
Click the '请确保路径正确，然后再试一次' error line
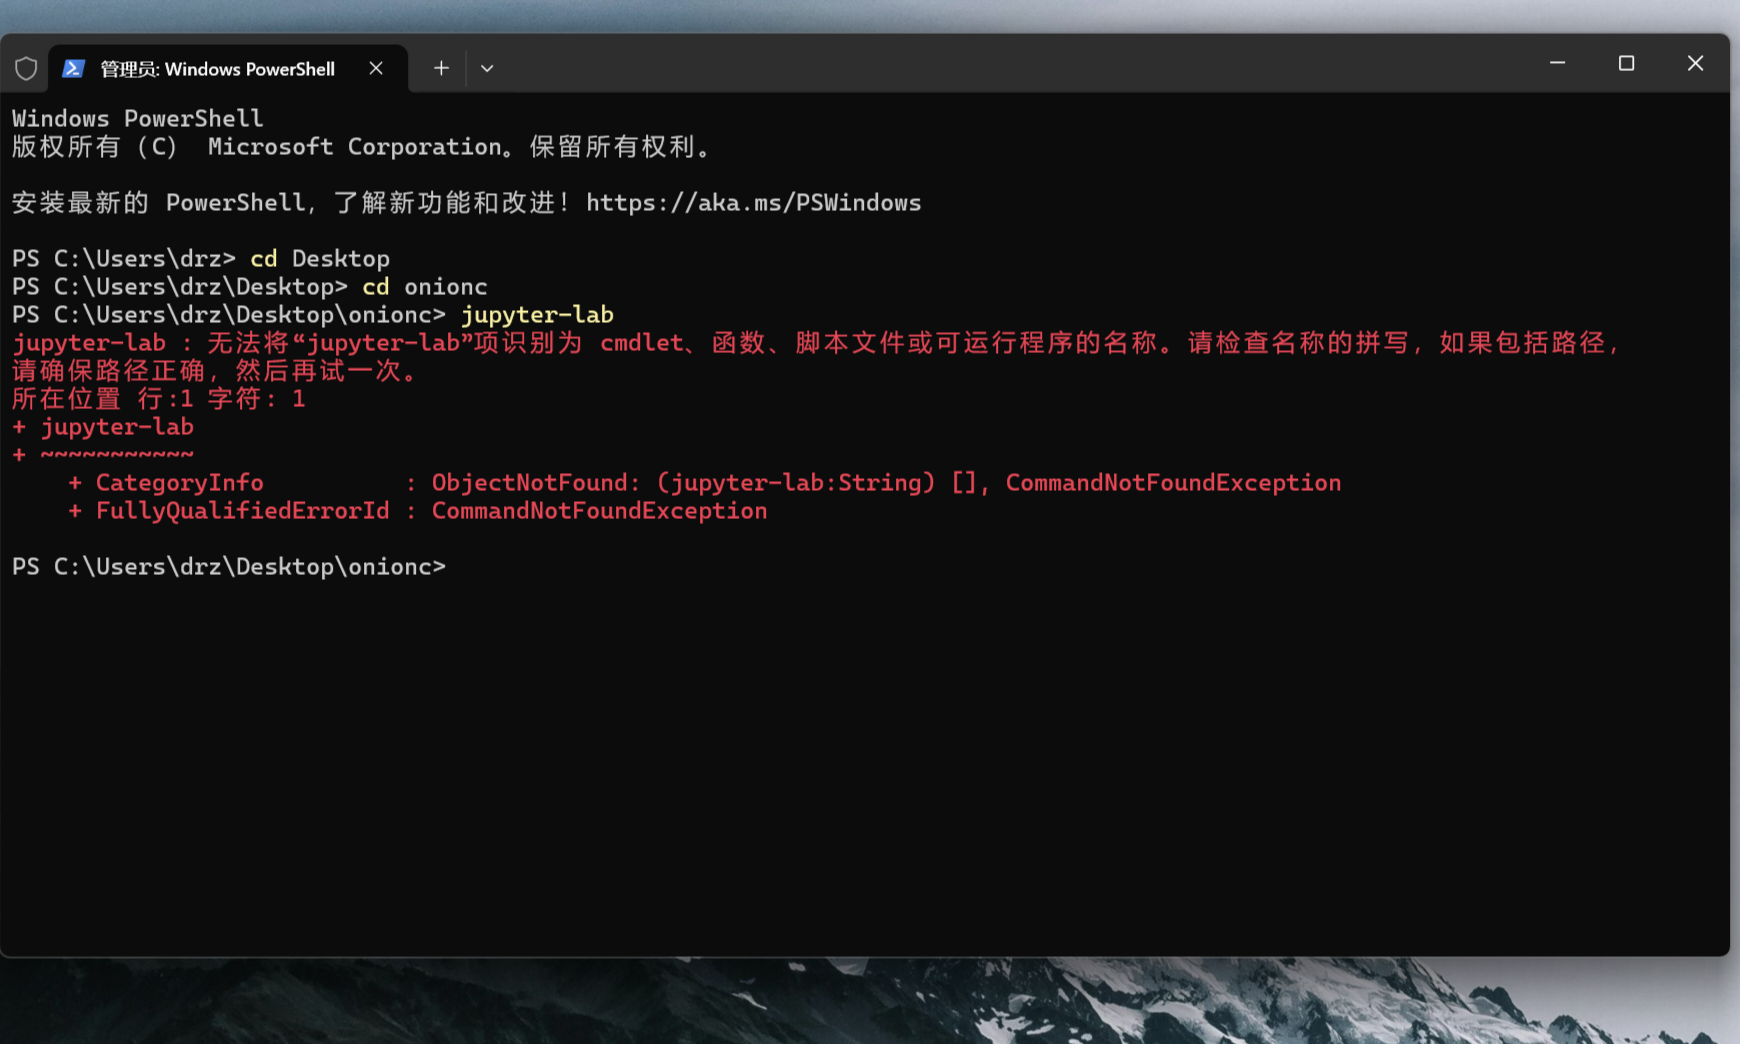click(x=215, y=371)
